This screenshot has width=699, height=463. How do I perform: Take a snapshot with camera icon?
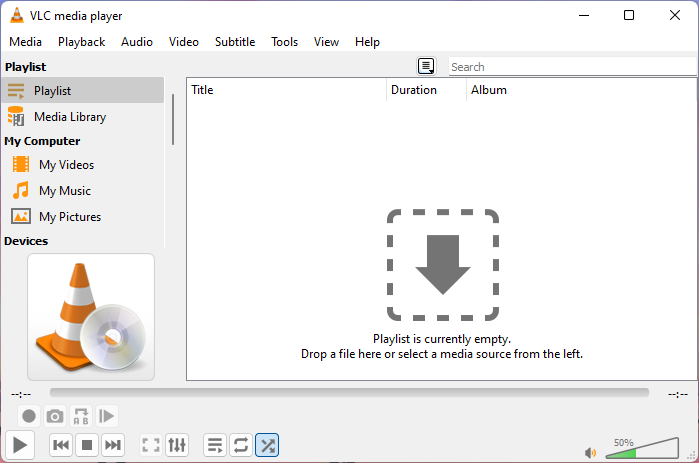55,416
